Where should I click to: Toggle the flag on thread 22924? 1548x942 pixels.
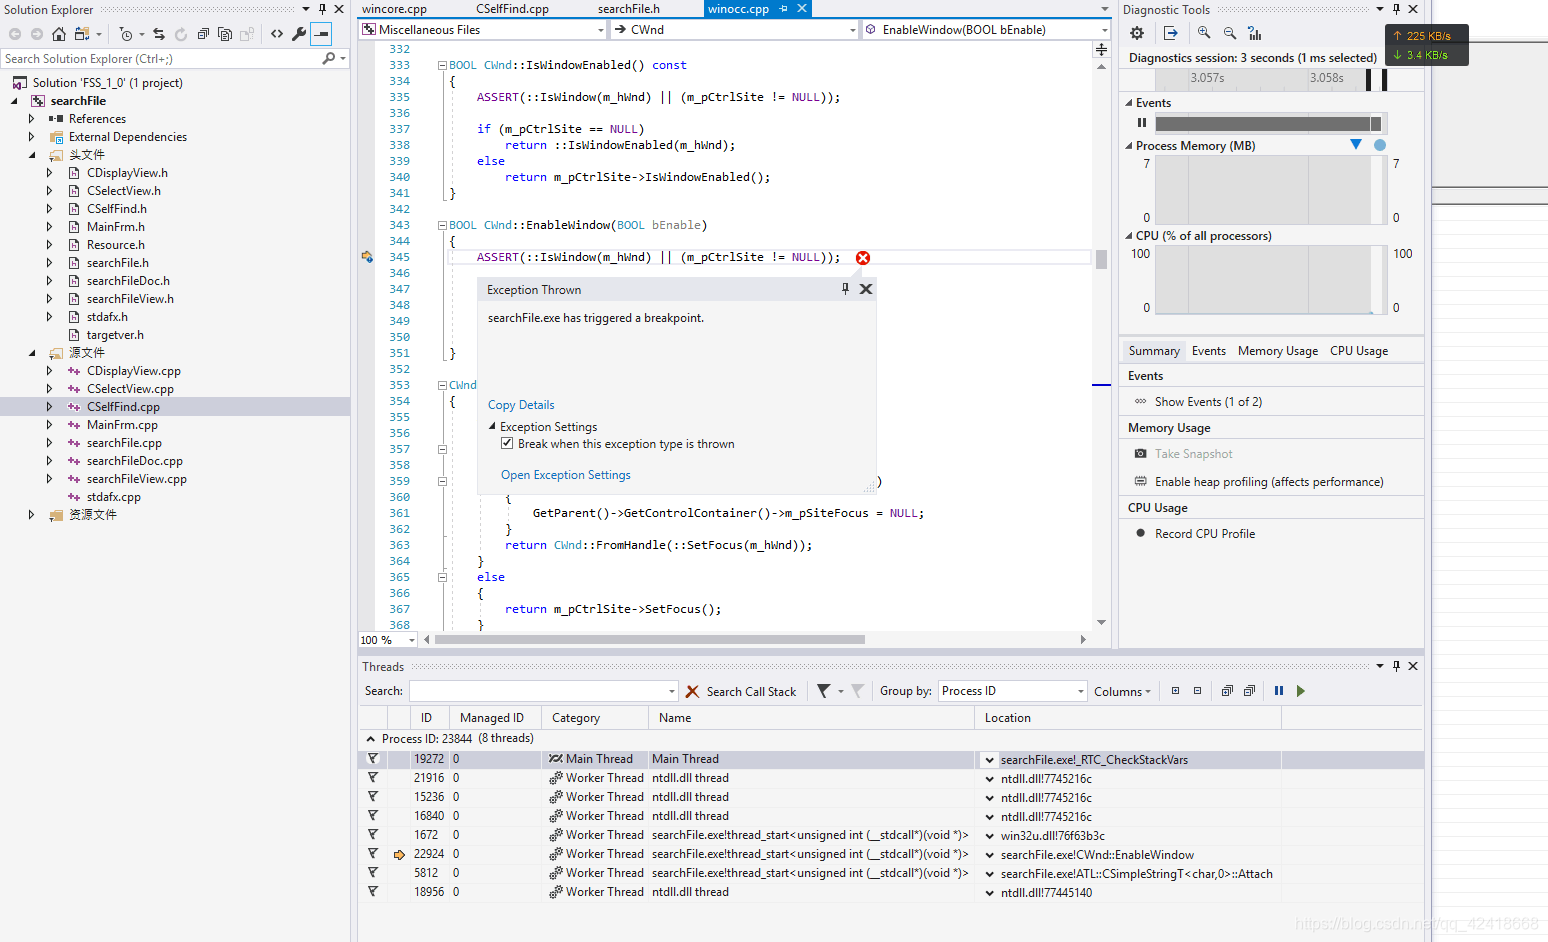pyautogui.click(x=373, y=854)
